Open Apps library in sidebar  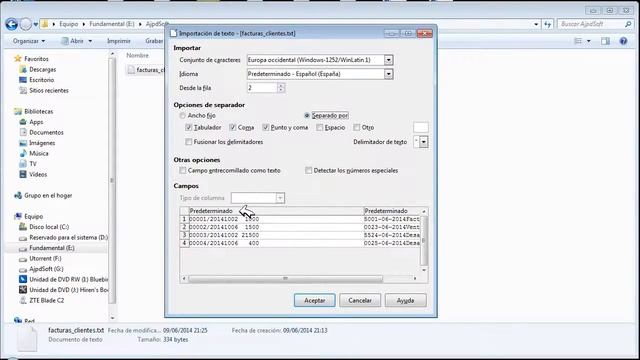(x=36, y=122)
